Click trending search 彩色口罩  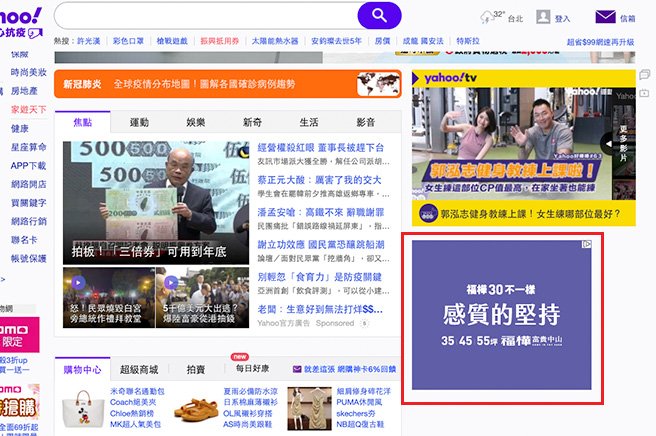tap(128, 41)
